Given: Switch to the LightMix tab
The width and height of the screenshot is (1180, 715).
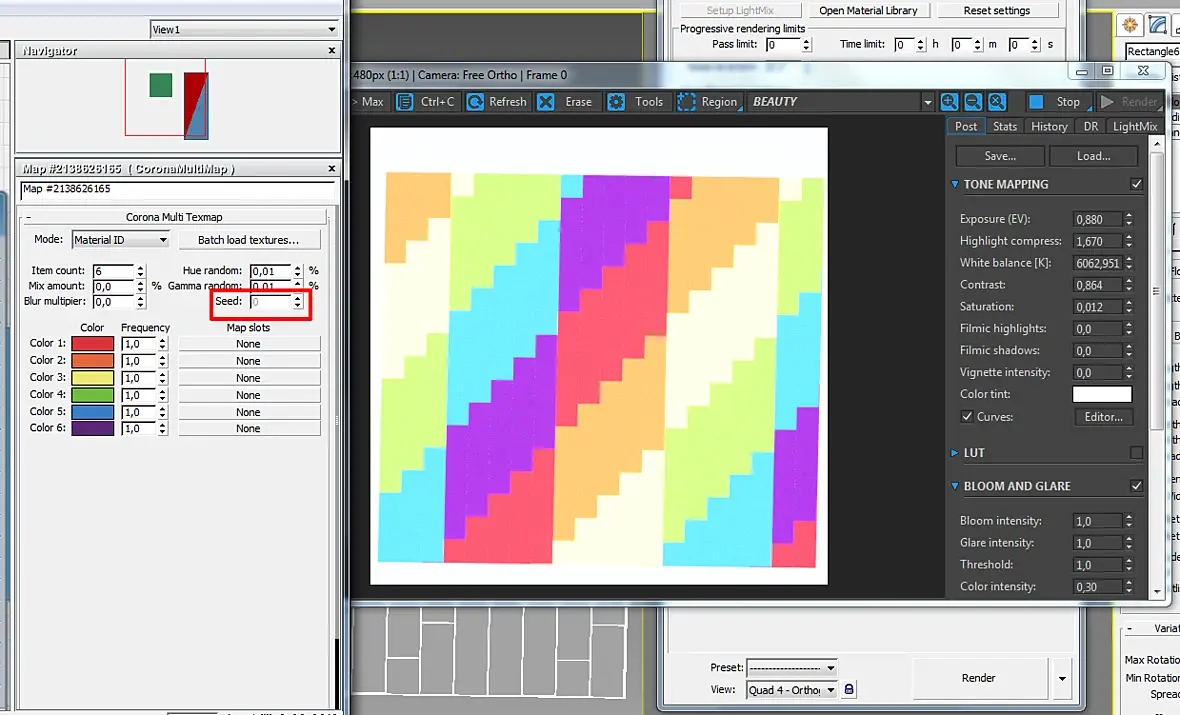Looking at the screenshot, I should click(x=1135, y=126).
